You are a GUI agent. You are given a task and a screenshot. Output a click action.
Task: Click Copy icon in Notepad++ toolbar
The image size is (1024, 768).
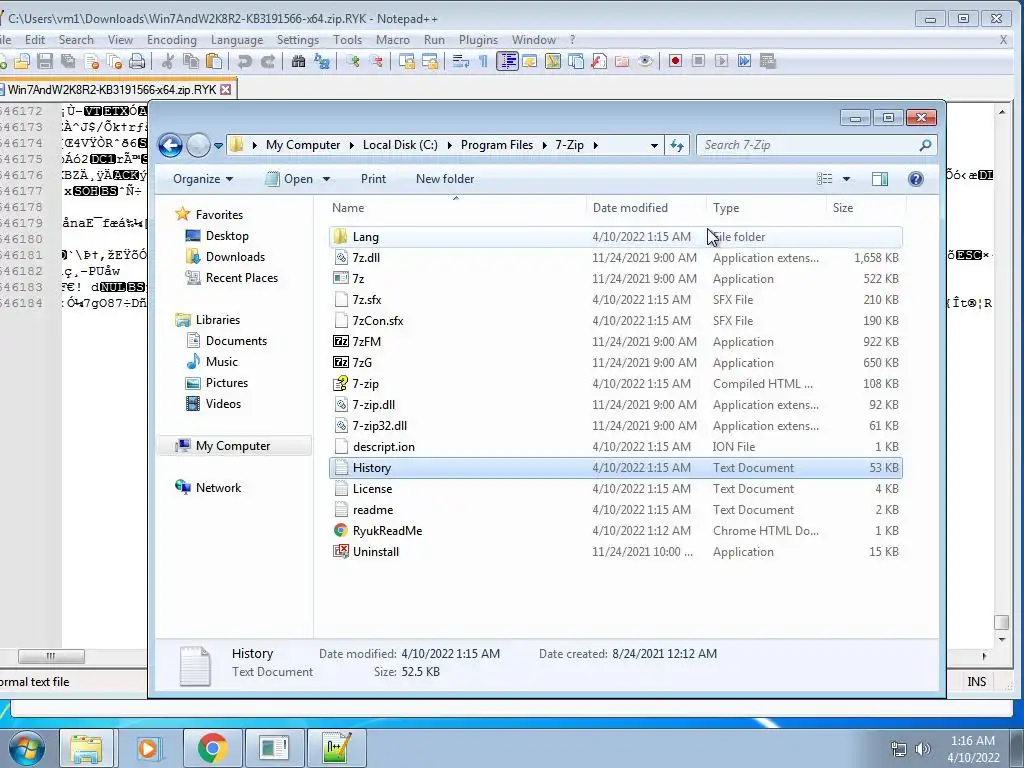pos(191,61)
